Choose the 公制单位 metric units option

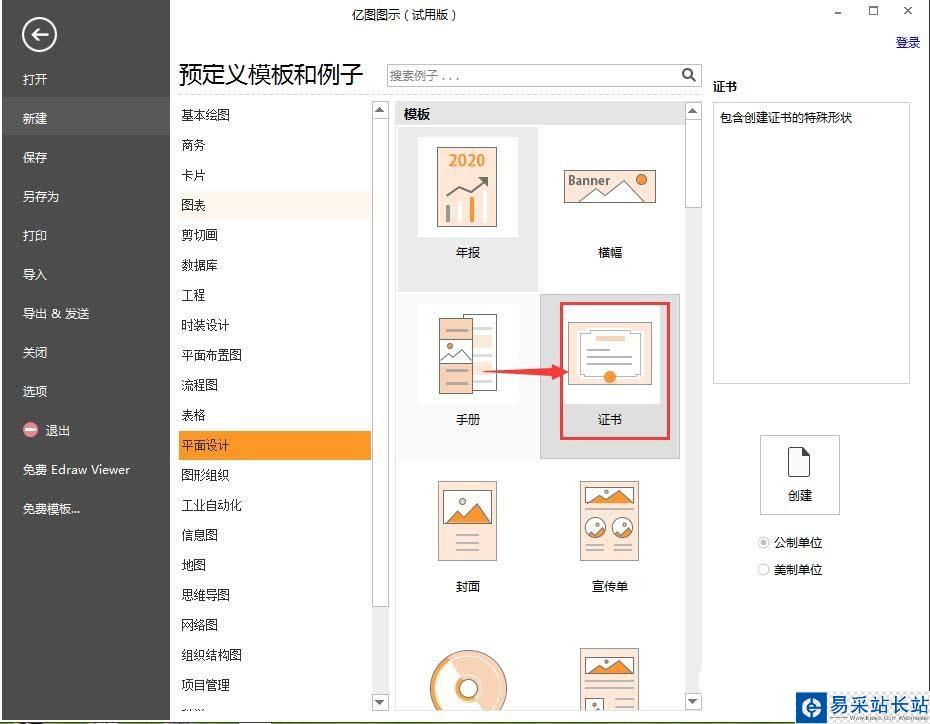(x=790, y=543)
